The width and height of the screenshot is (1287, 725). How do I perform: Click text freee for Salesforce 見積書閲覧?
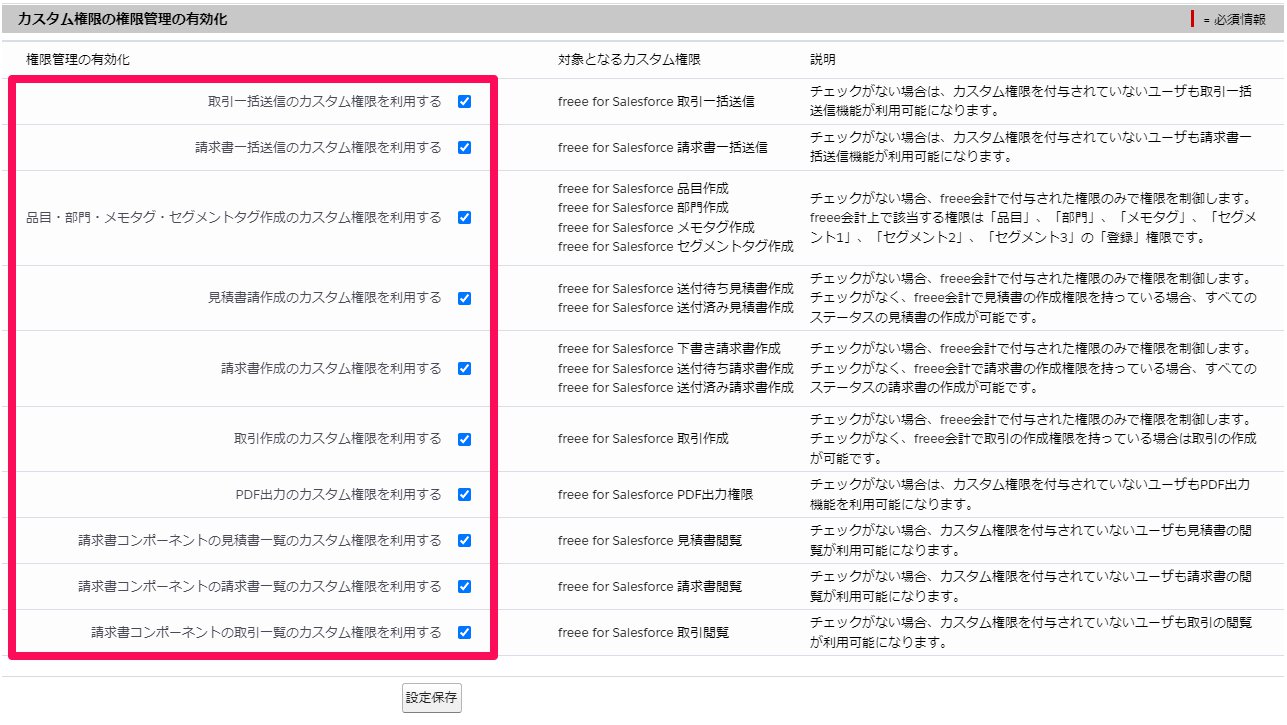tap(650, 540)
